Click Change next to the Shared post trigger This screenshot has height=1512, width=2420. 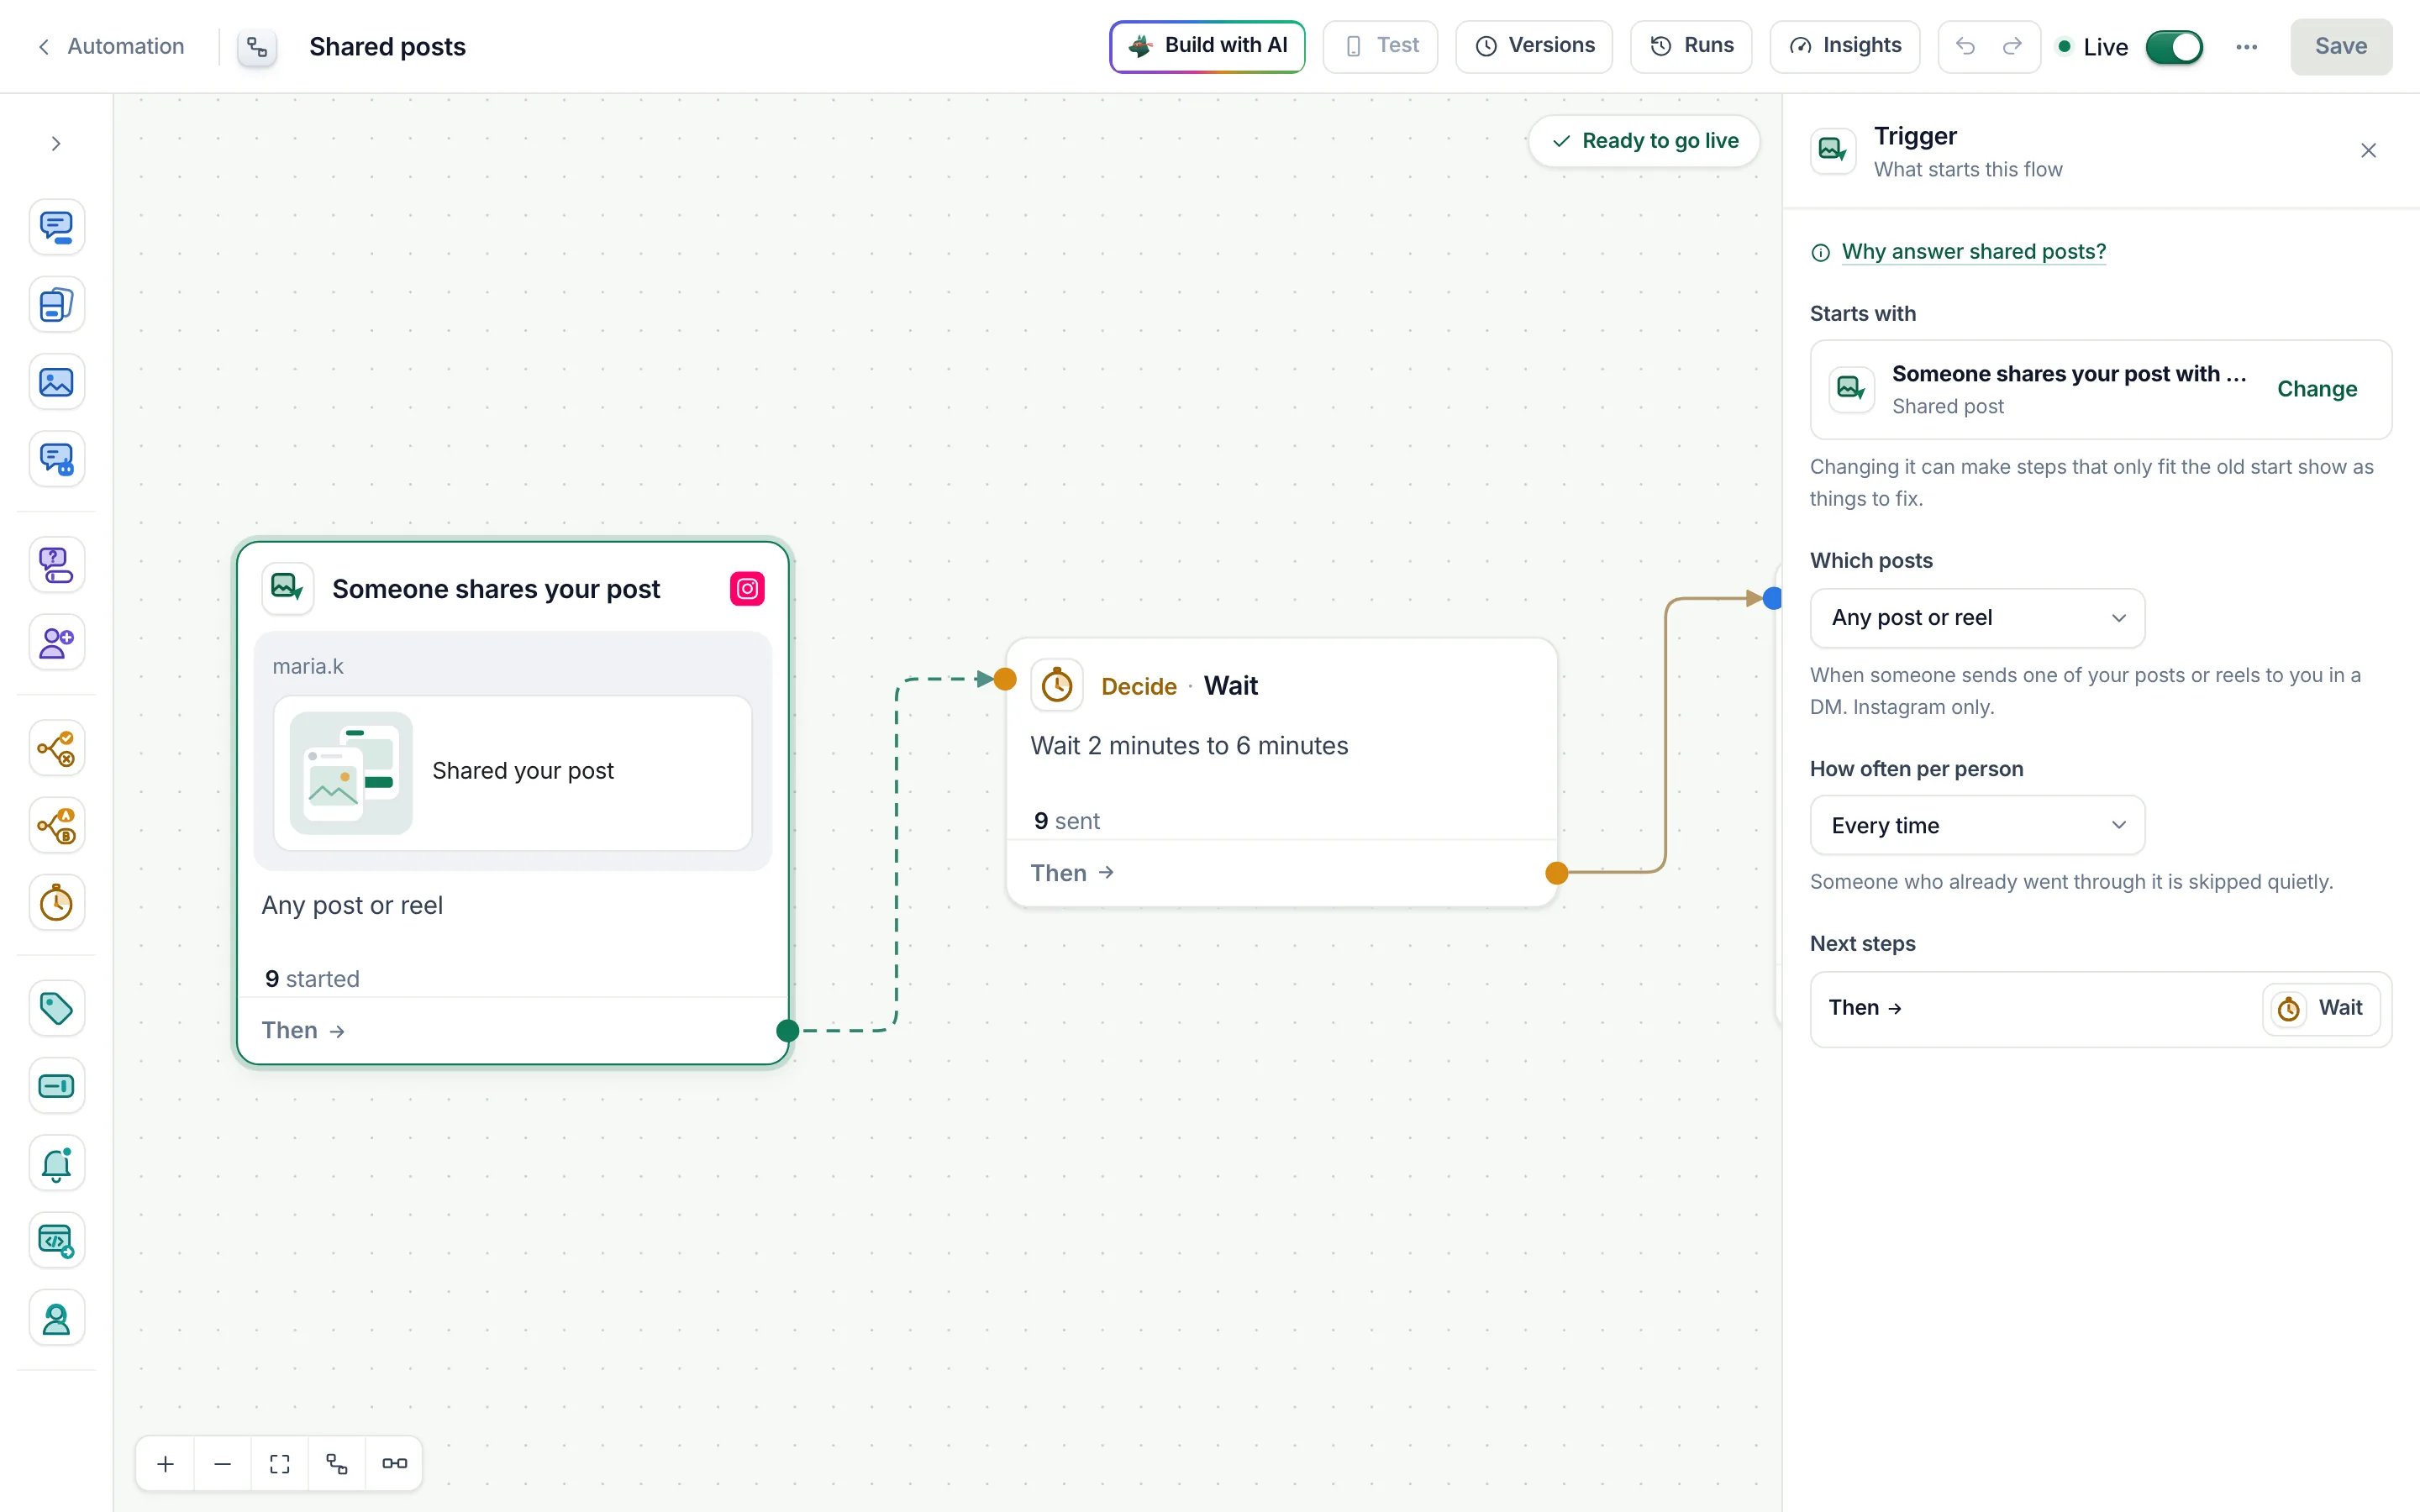[x=2317, y=389]
